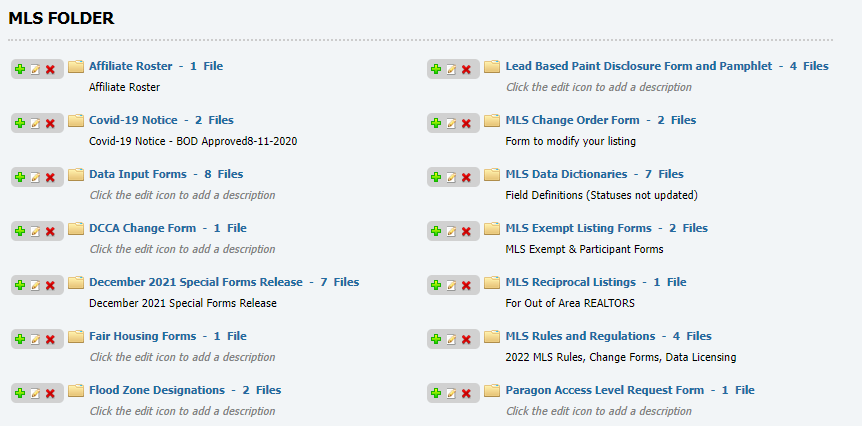Edit Fair Housing Forms folder
Screen dimensions: 862x426
coord(35,339)
